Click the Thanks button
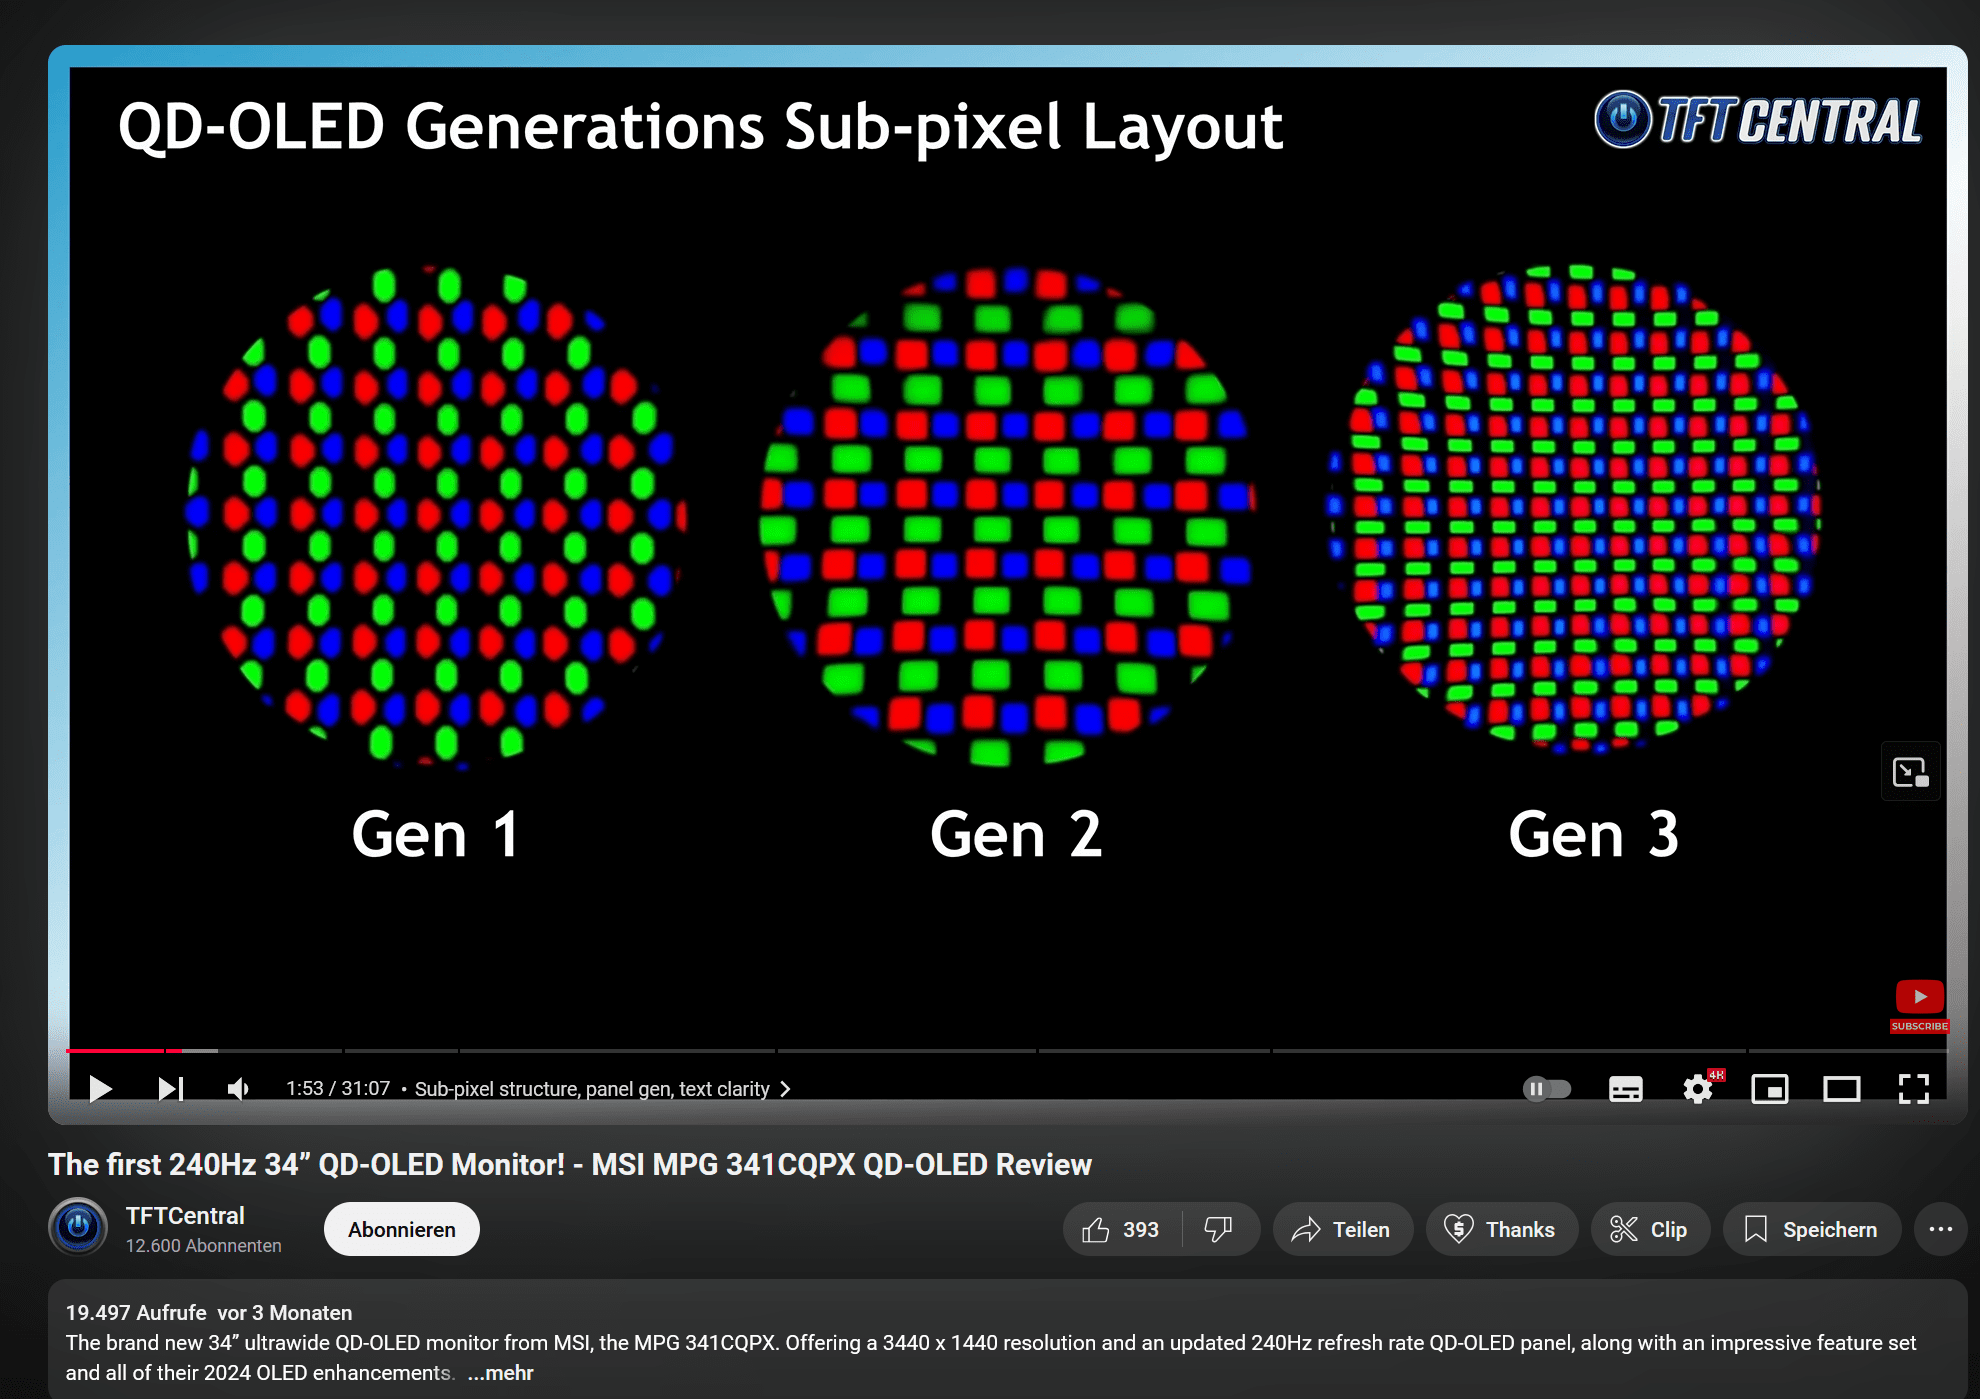 [1501, 1229]
